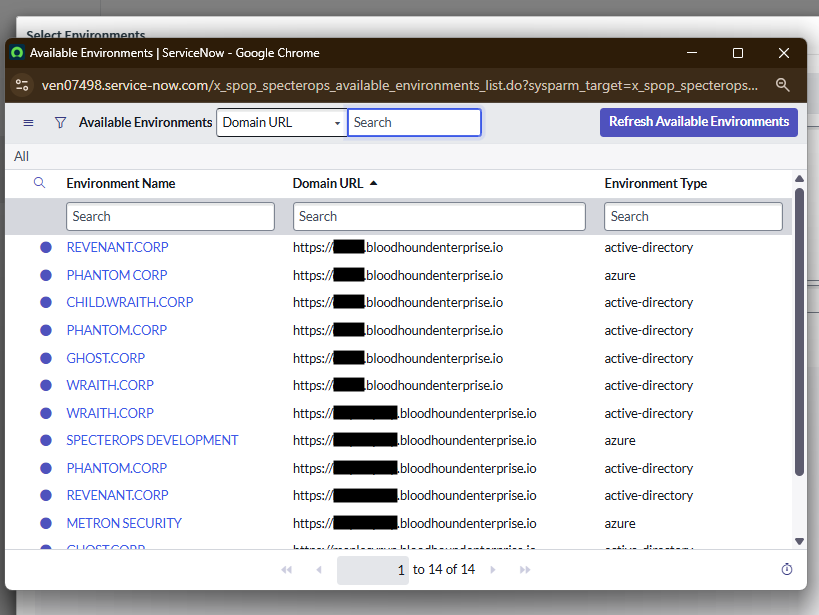Click the Available Environments list title

pyautogui.click(x=145, y=122)
